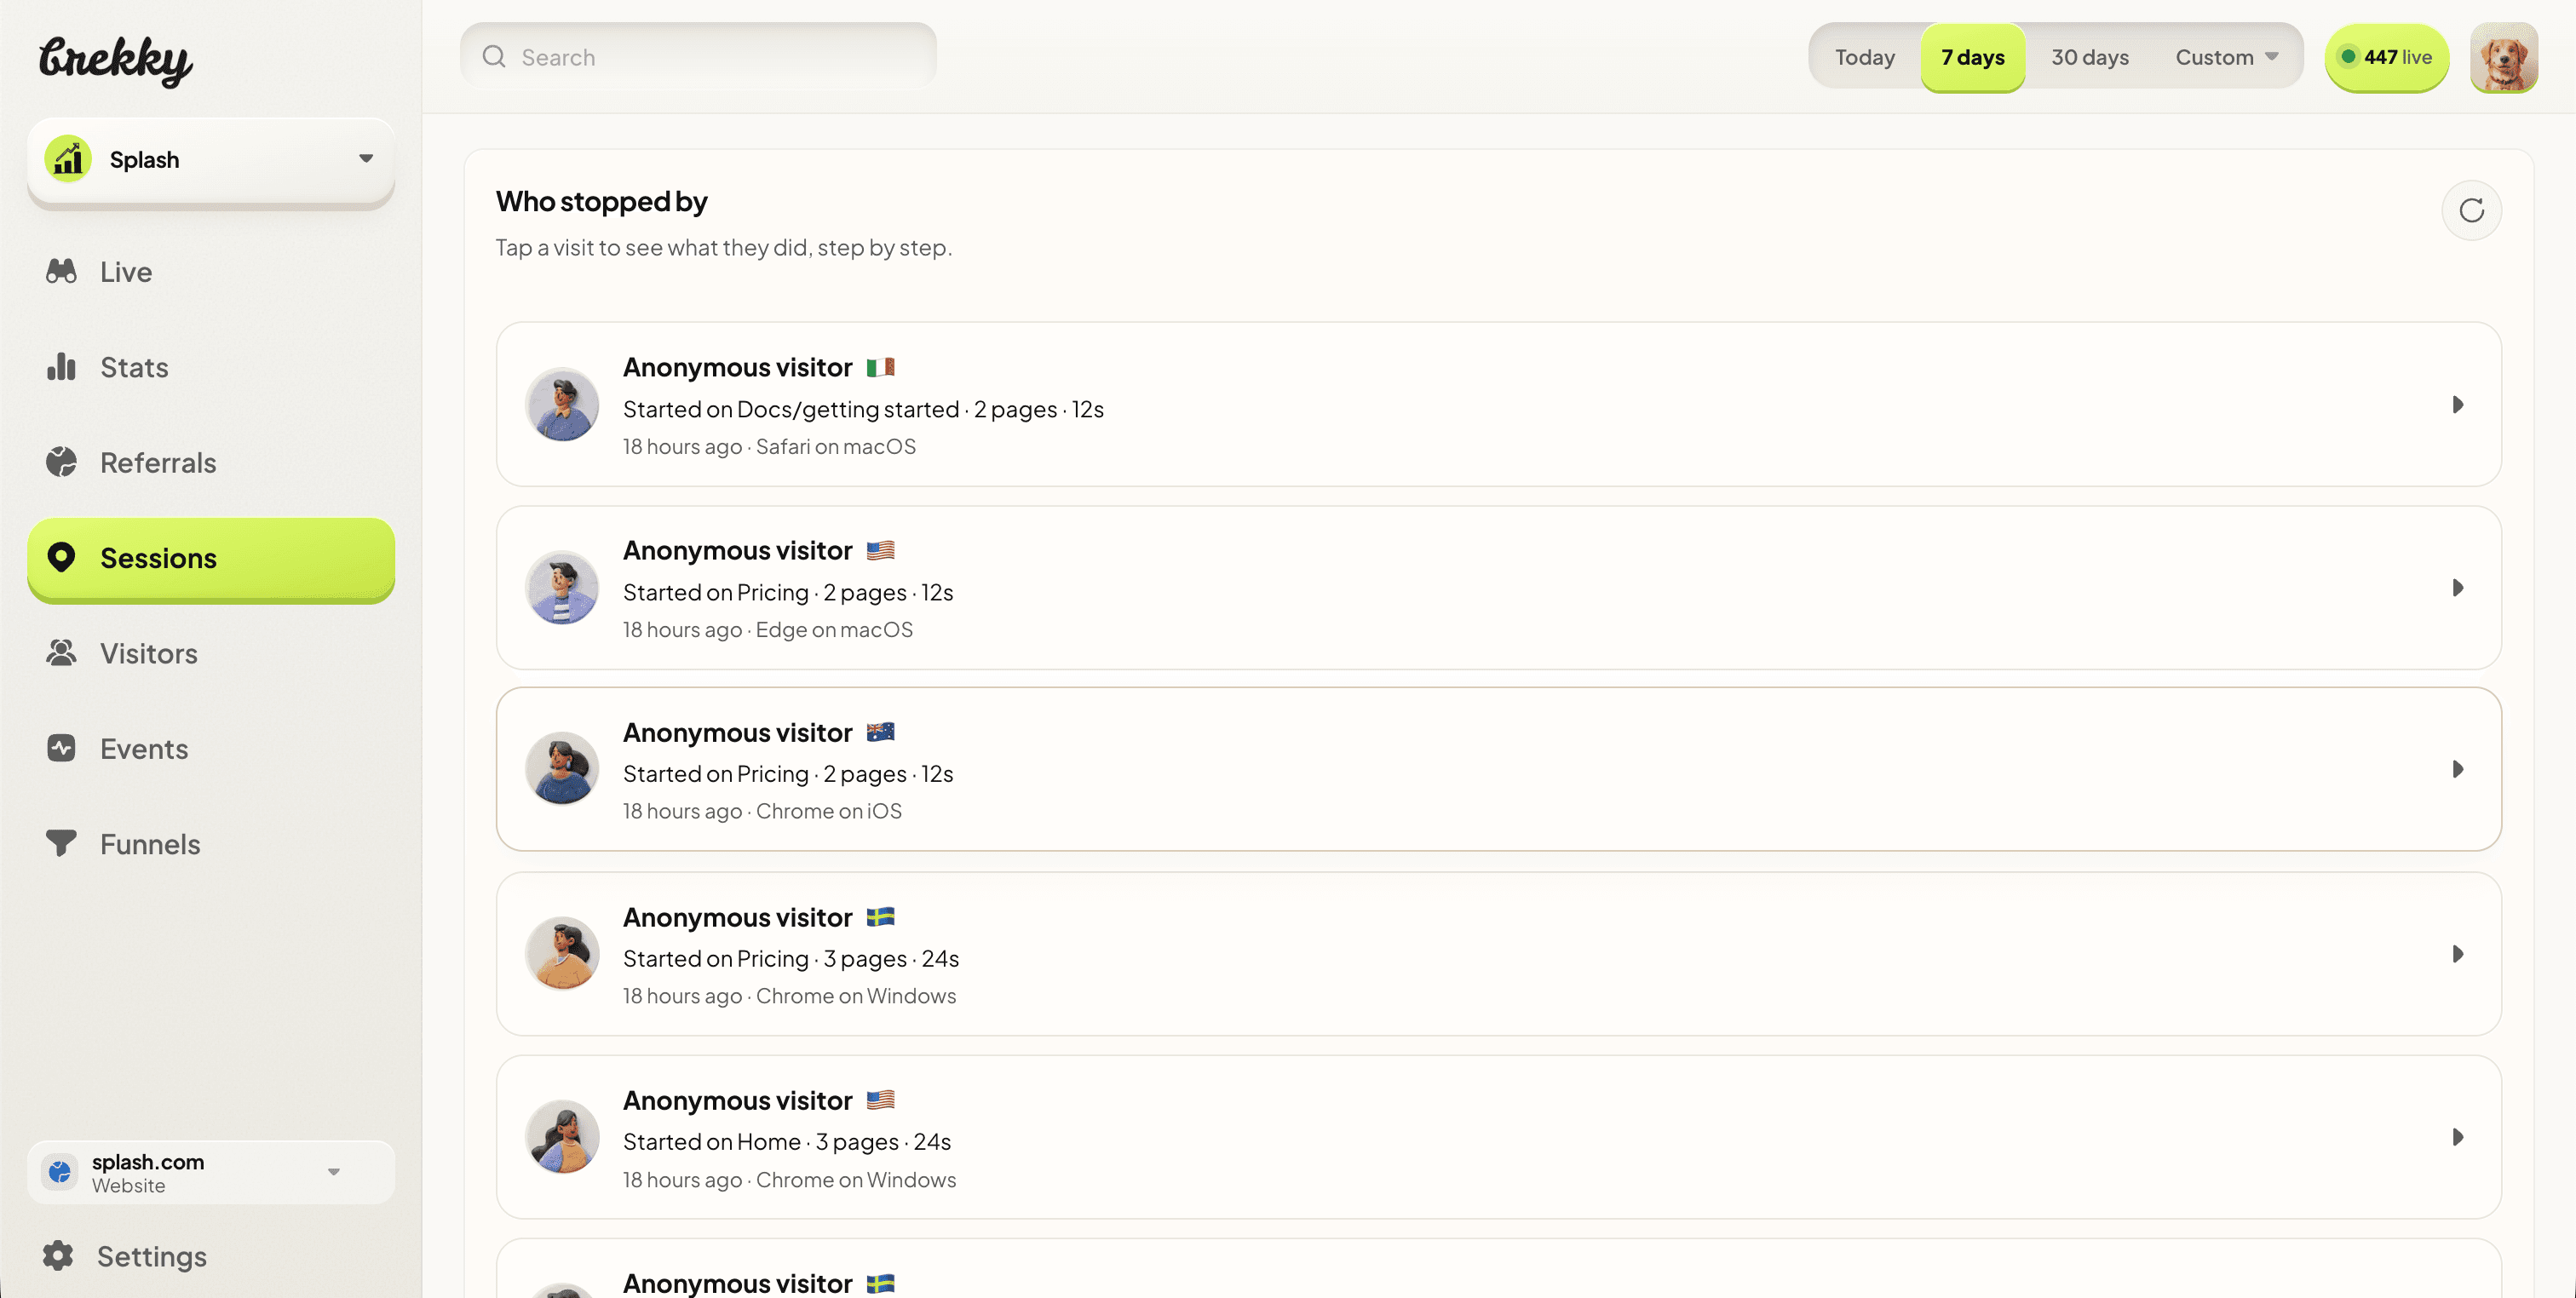Expand the Chrome on iOS session arrow
This screenshot has width=2576, height=1298.
click(2457, 769)
